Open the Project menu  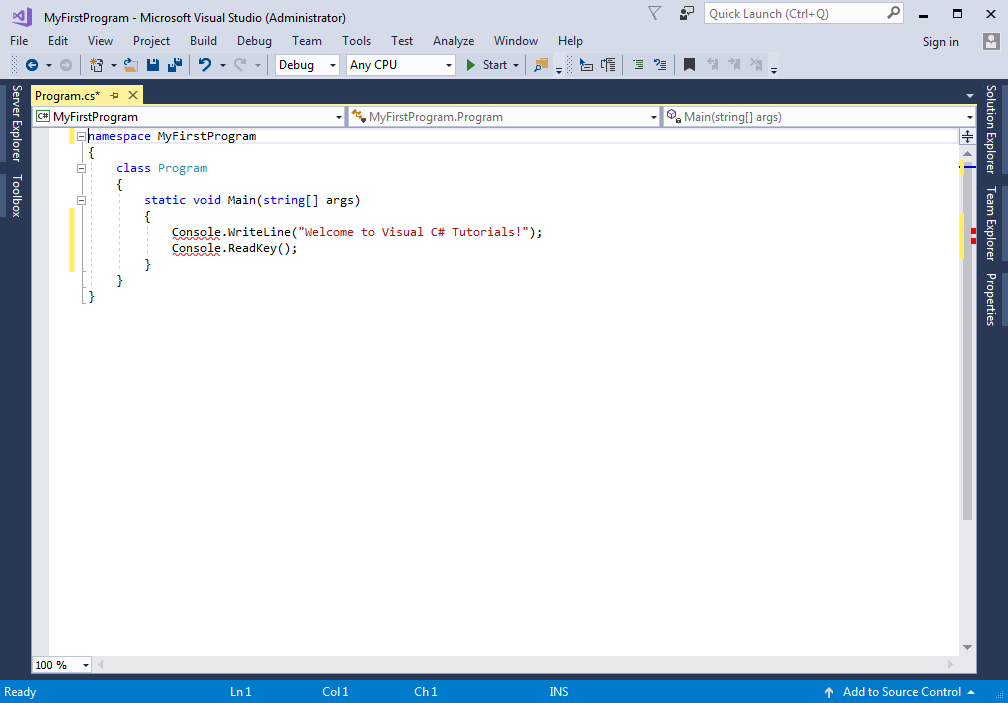click(x=151, y=41)
